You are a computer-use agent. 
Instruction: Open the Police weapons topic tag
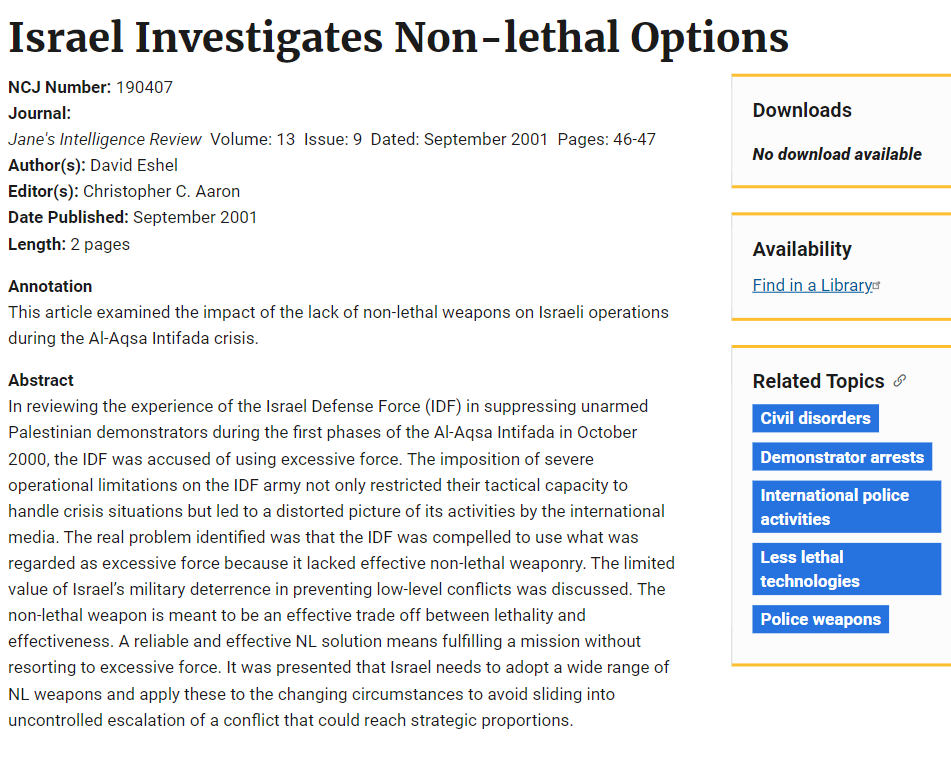click(820, 619)
